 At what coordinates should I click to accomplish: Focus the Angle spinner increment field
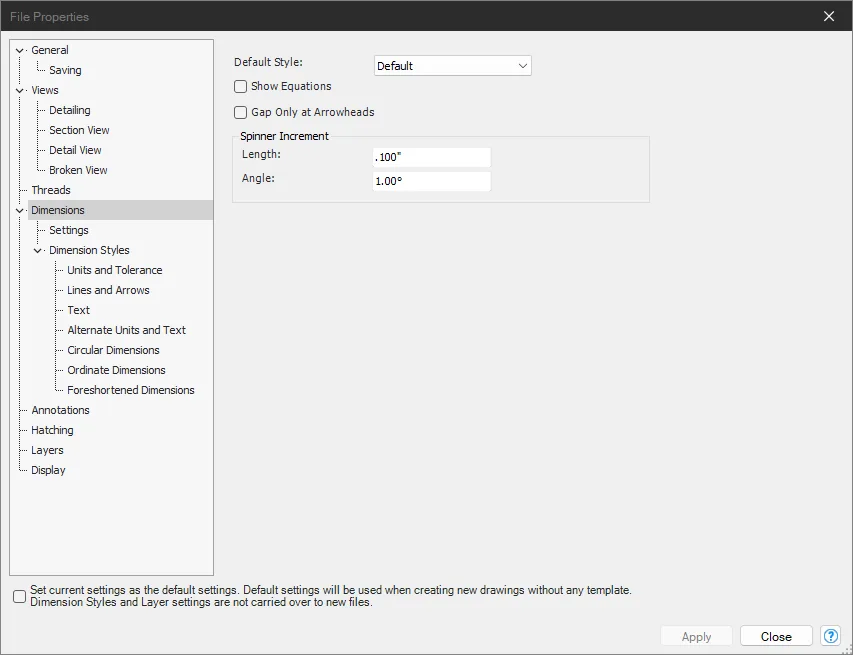pos(432,181)
